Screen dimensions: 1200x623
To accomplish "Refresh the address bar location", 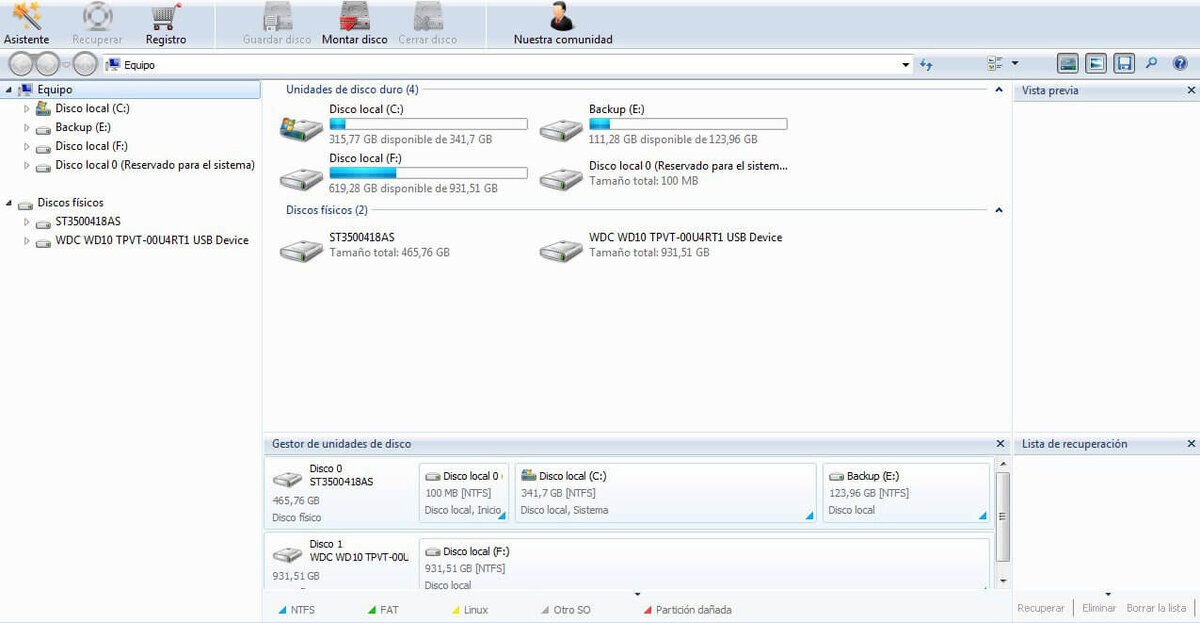I will tap(926, 65).
